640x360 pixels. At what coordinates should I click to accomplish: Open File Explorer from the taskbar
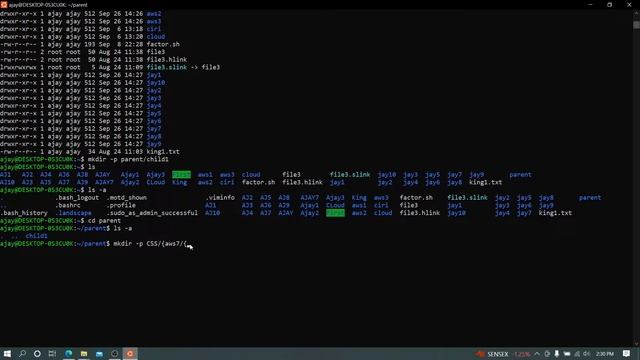(84, 353)
